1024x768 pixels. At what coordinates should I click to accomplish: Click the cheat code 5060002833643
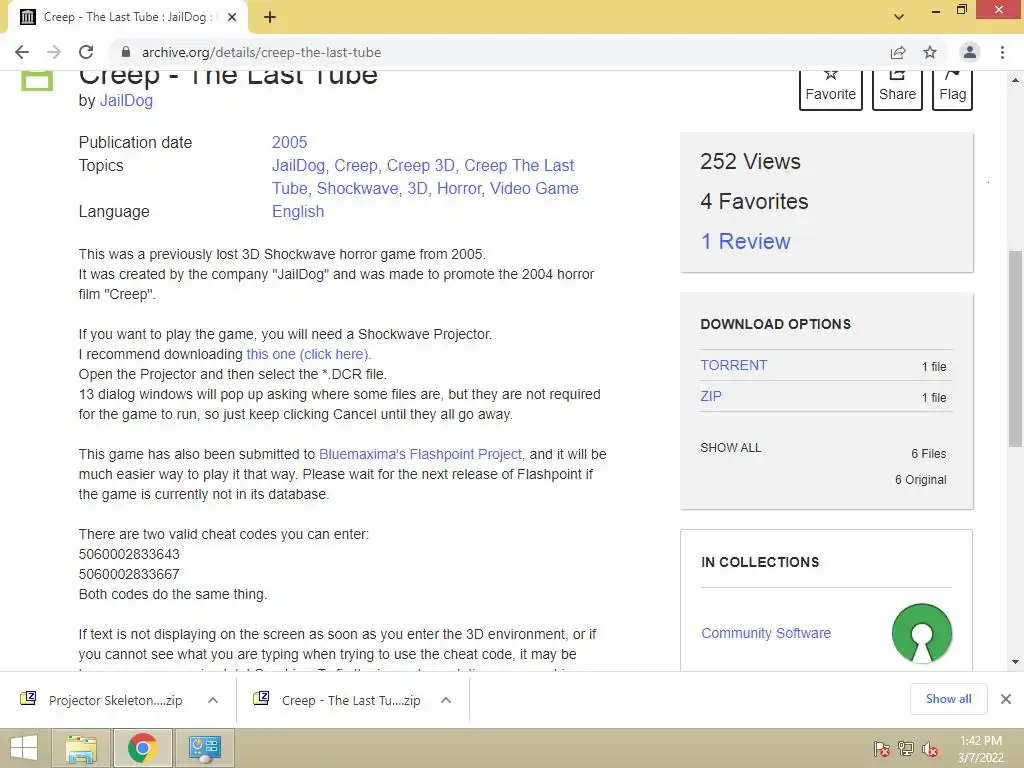(x=129, y=554)
